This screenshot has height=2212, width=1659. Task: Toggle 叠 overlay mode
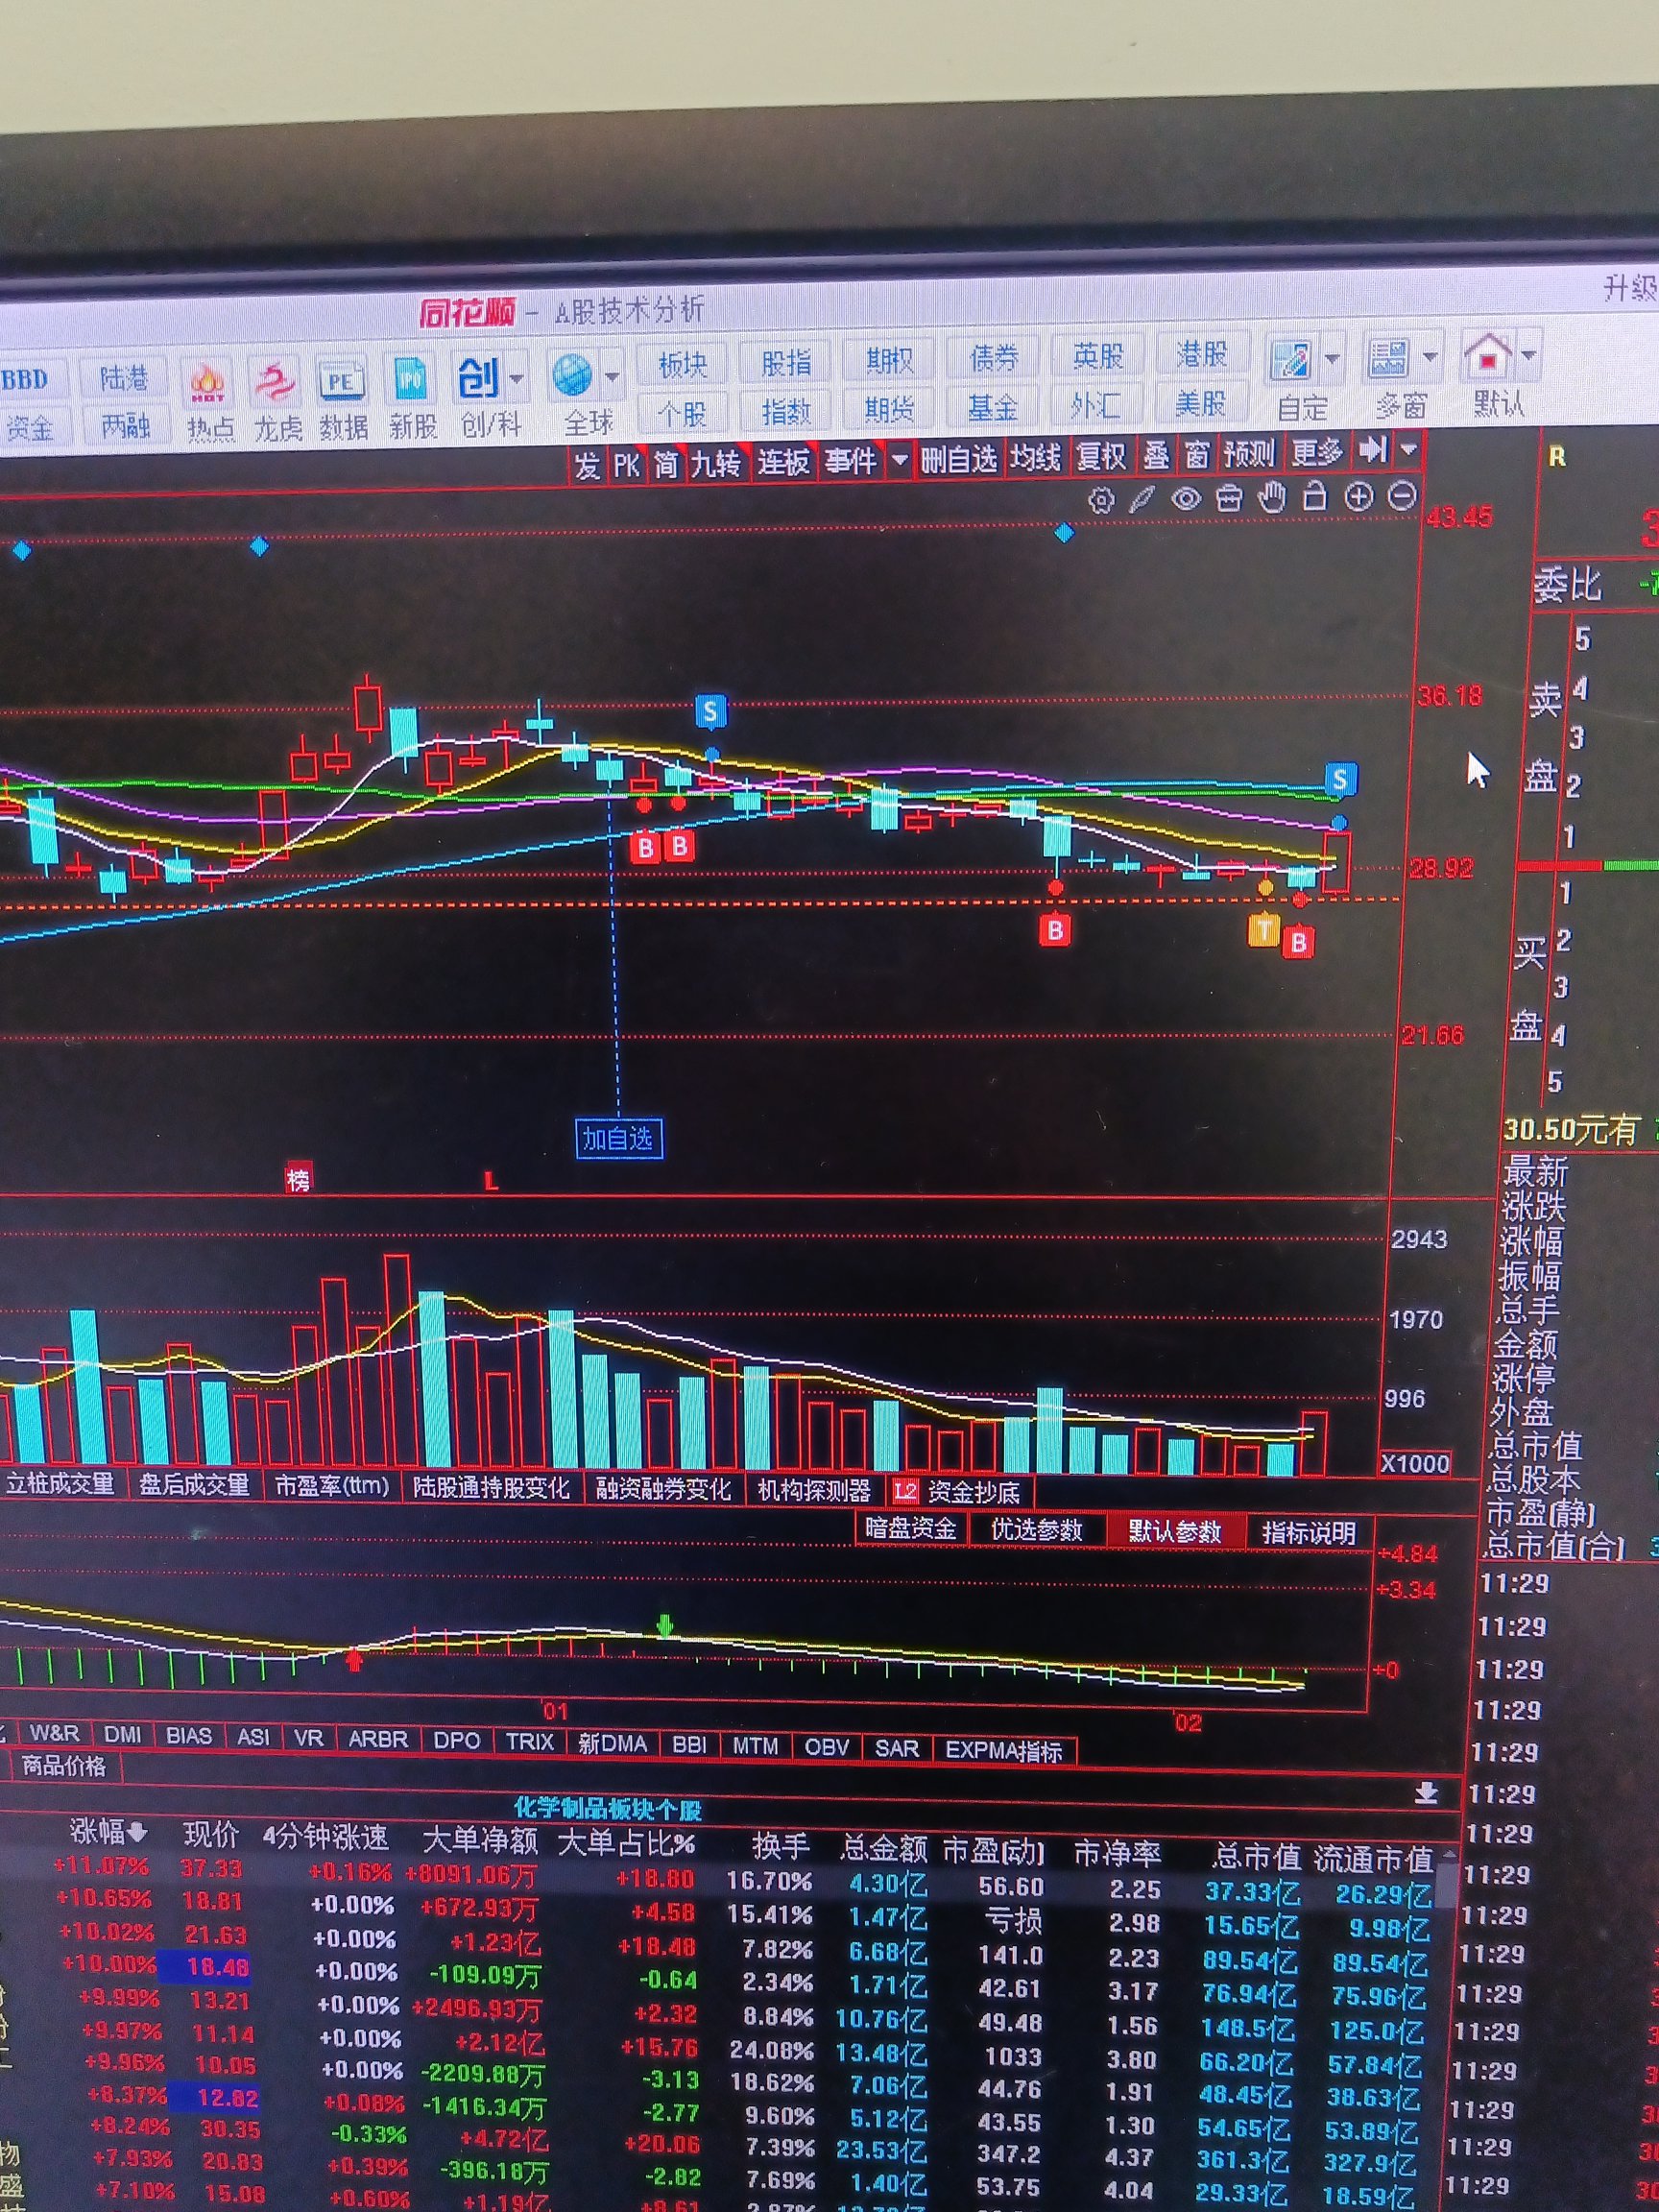[x=1156, y=456]
